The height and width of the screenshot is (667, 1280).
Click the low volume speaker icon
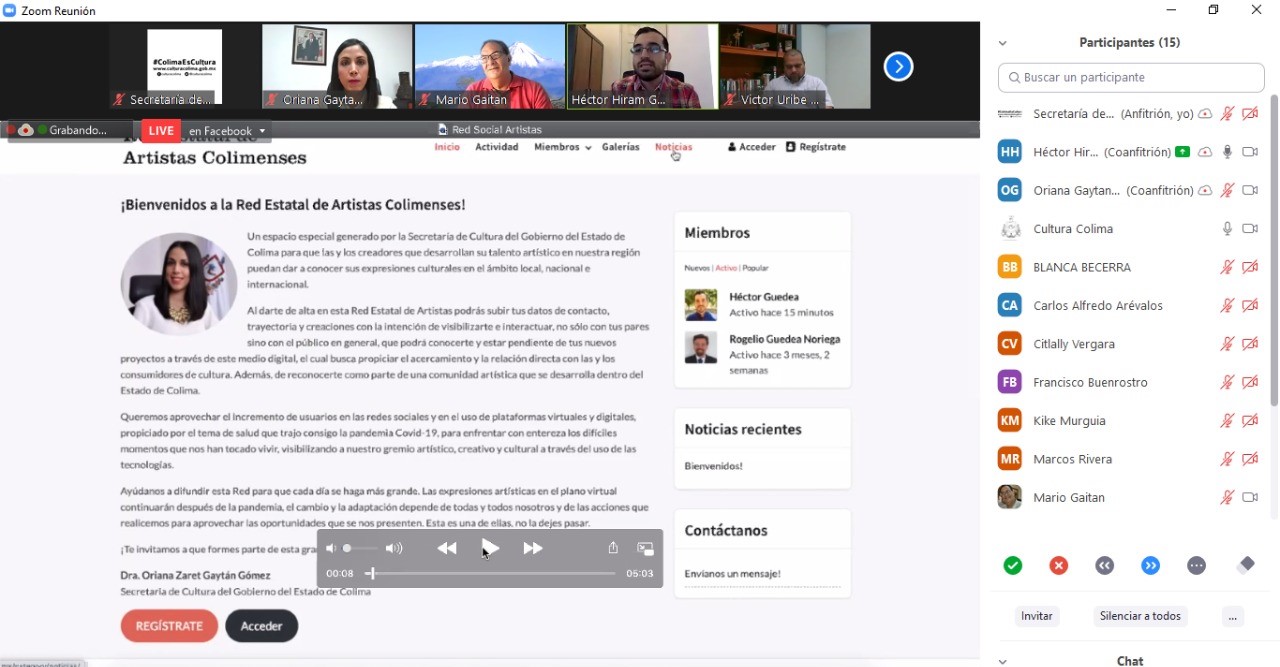pos(331,548)
